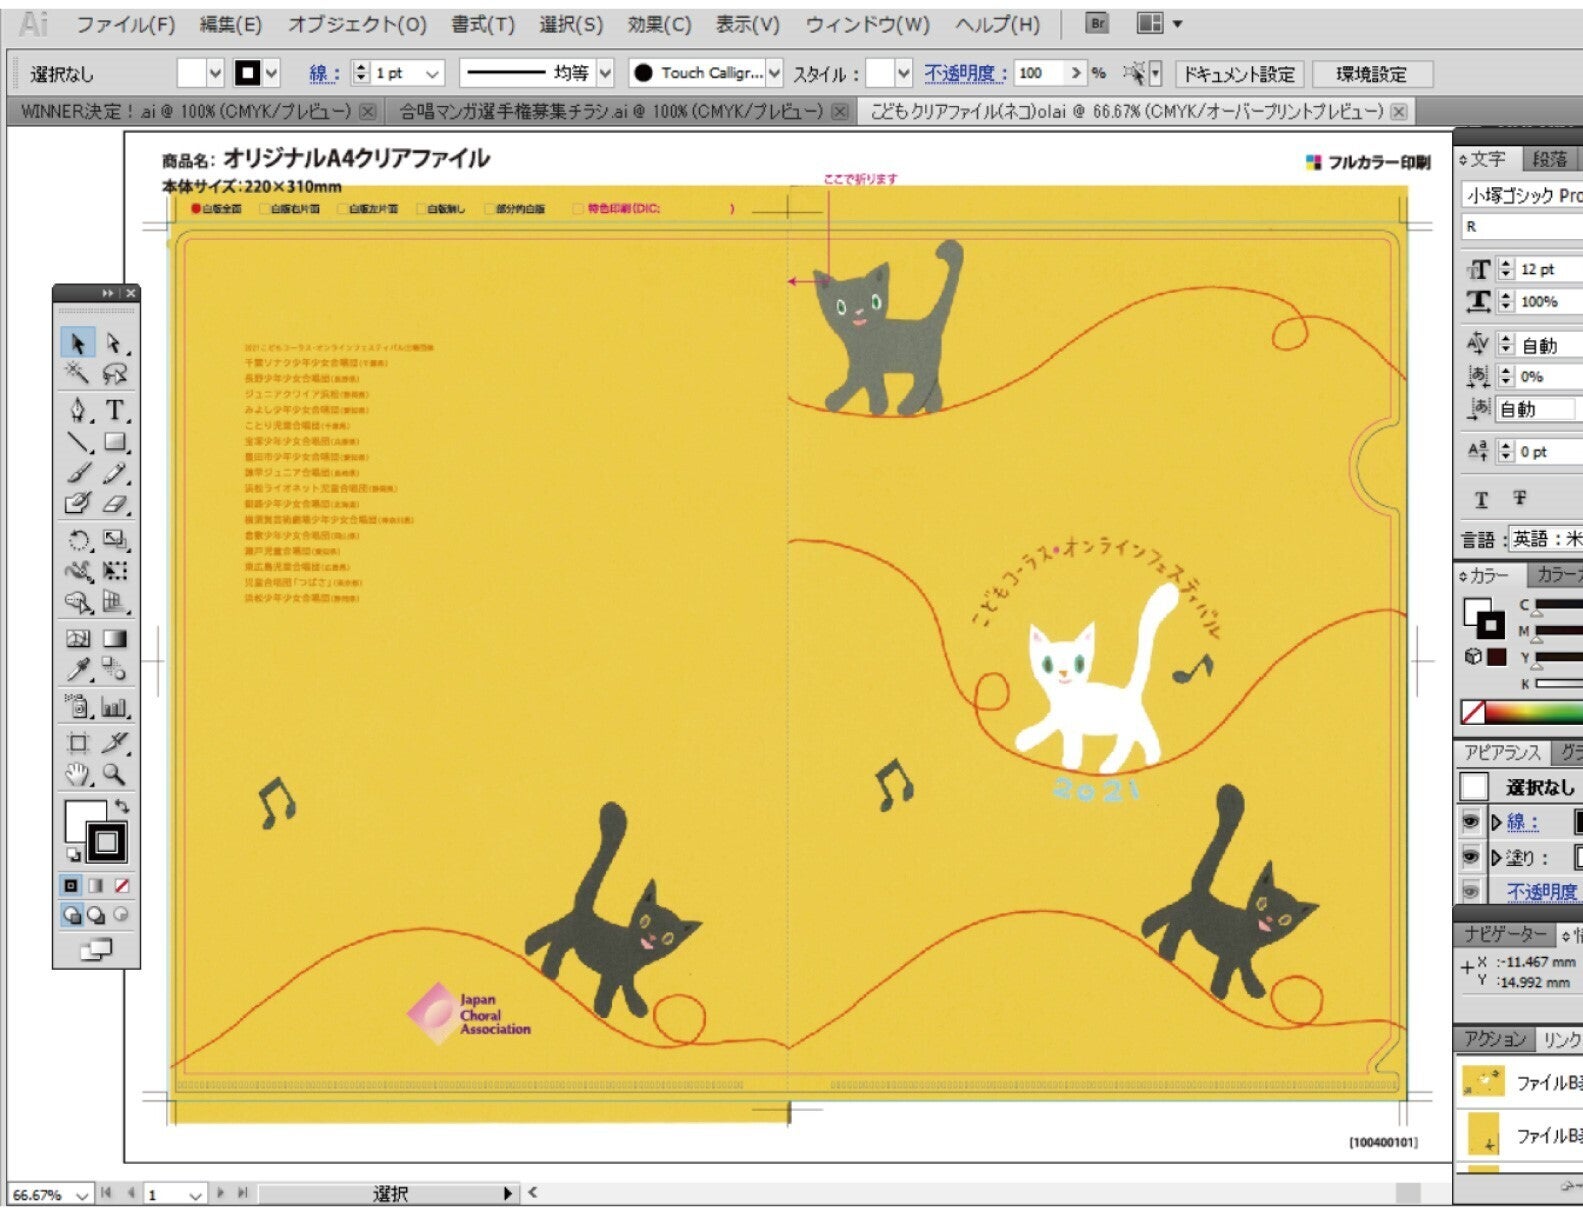Select the Type tool

[114, 410]
